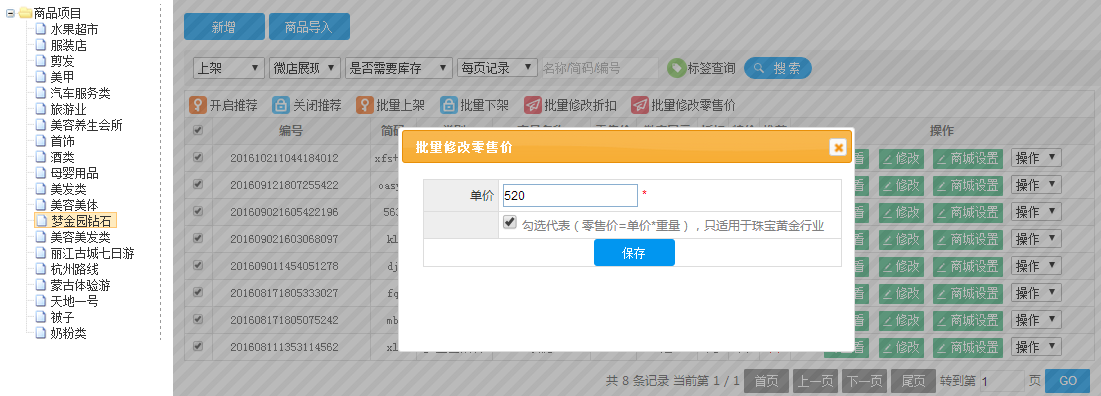The width and height of the screenshot is (1101, 396).
Task: Click the file icon beside 美发类
Action: [41, 189]
